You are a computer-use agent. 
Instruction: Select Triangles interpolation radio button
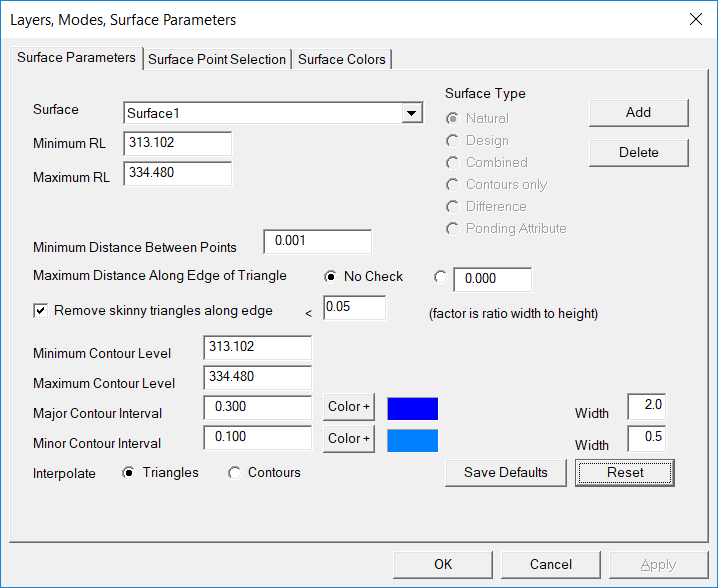(x=128, y=473)
